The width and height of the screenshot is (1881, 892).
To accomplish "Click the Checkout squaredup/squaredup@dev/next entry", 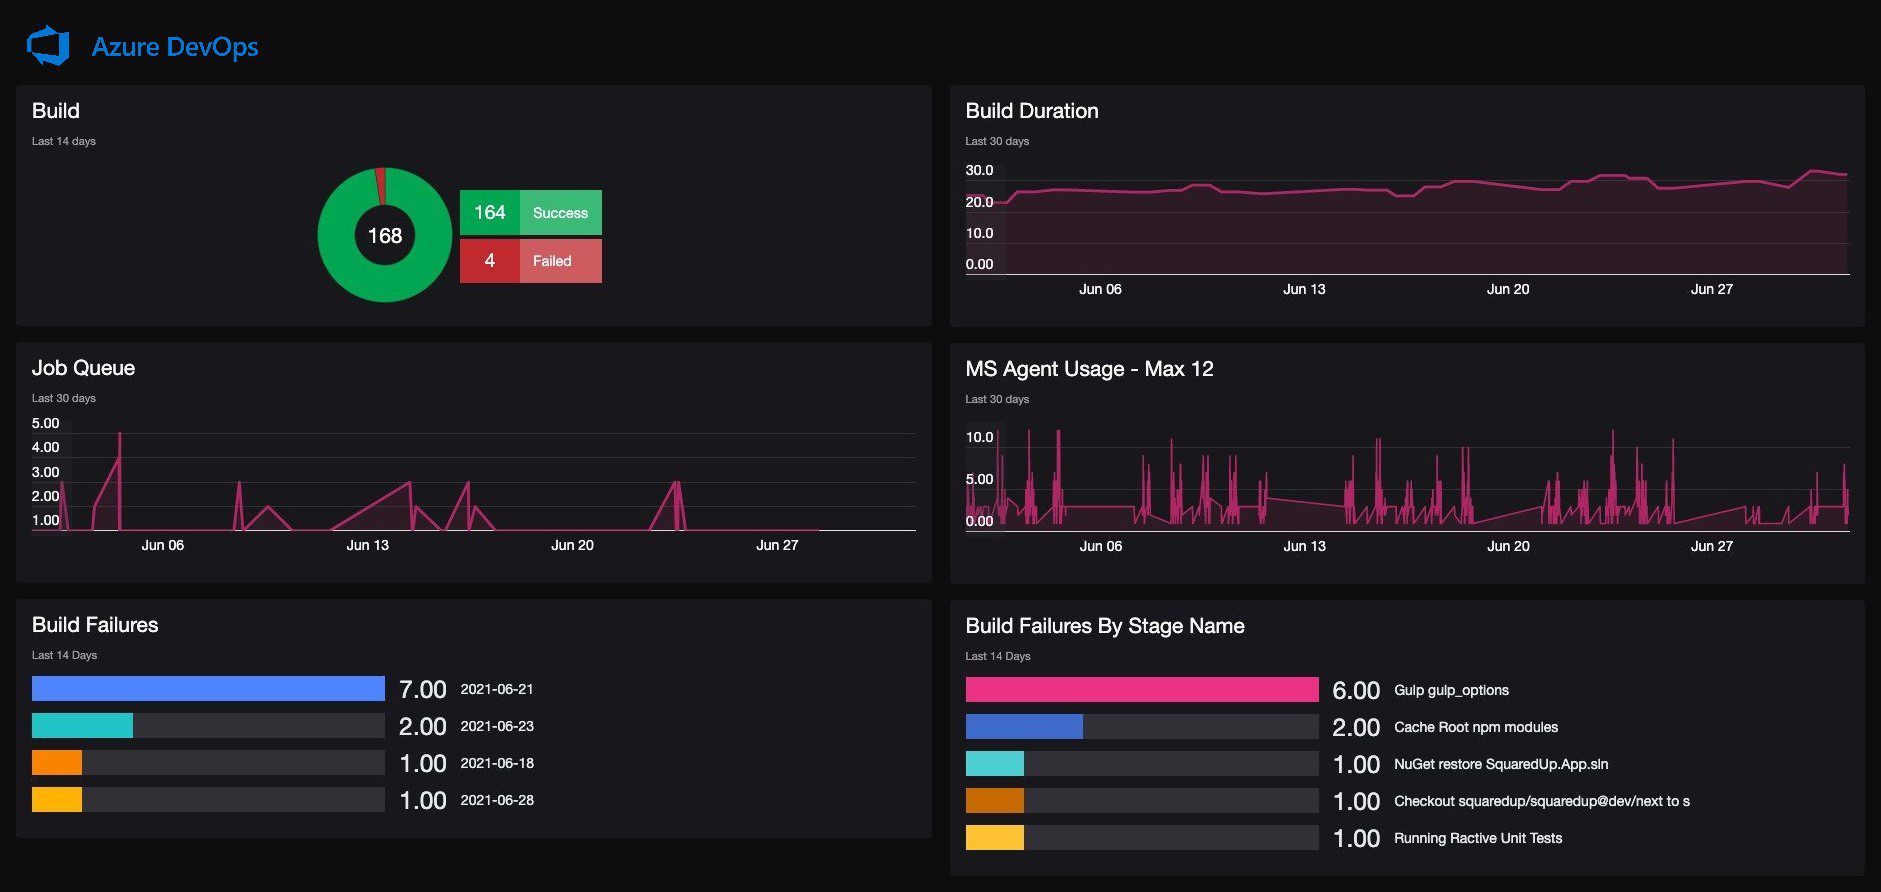I will pyautogui.click(x=1542, y=801).
